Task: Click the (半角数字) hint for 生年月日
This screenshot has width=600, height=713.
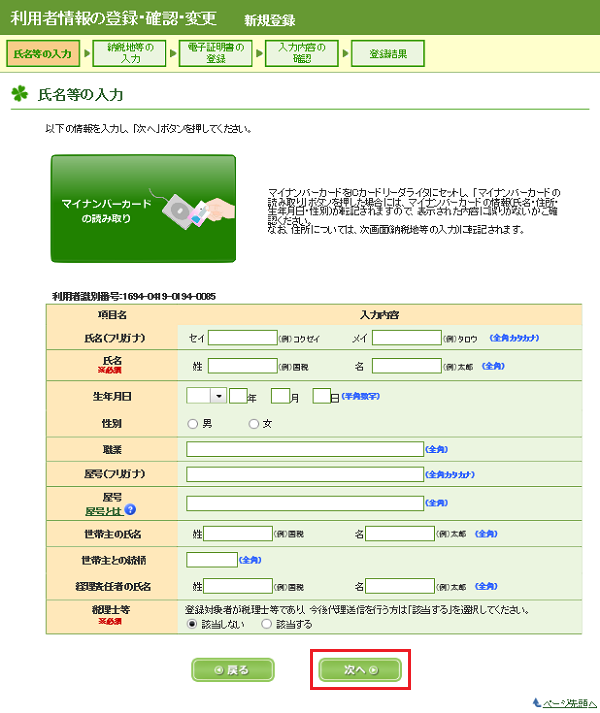Action: click(x=361, y=396)
